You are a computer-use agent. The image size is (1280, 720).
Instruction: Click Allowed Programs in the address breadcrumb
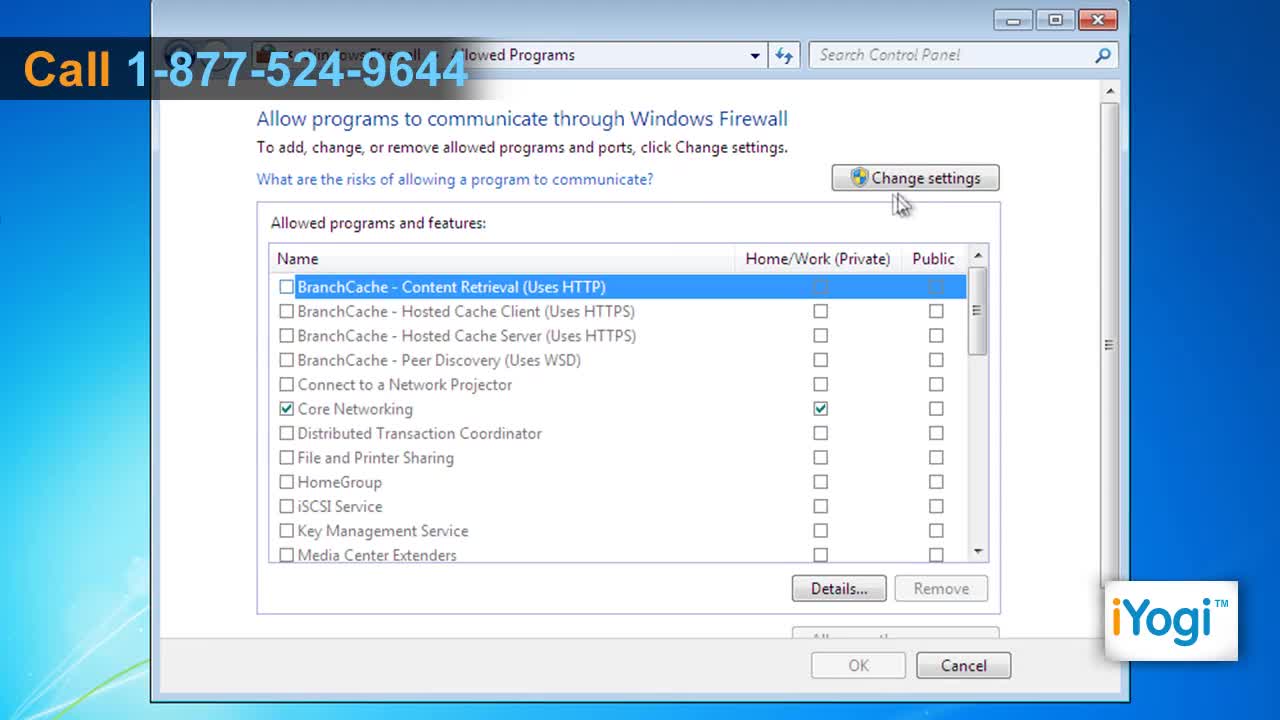coord(513,55)
